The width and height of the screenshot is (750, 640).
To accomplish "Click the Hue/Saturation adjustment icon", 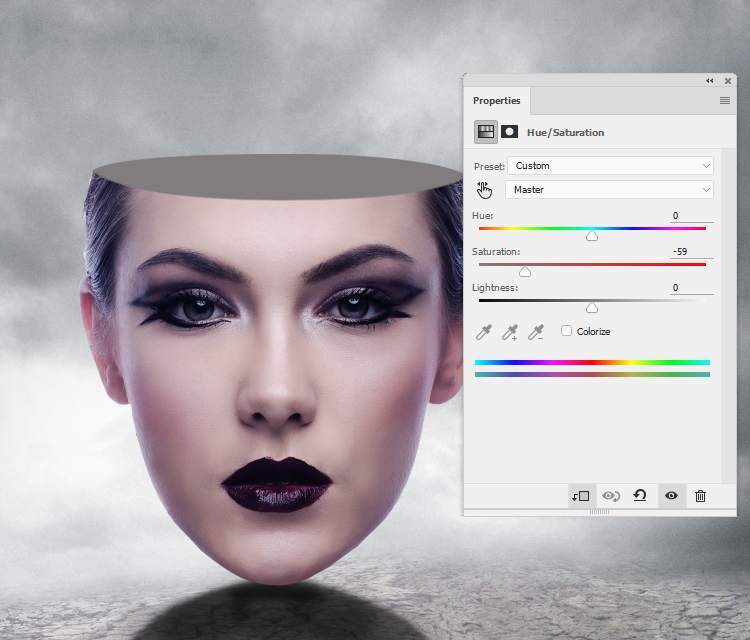I will tap(485, 132).
